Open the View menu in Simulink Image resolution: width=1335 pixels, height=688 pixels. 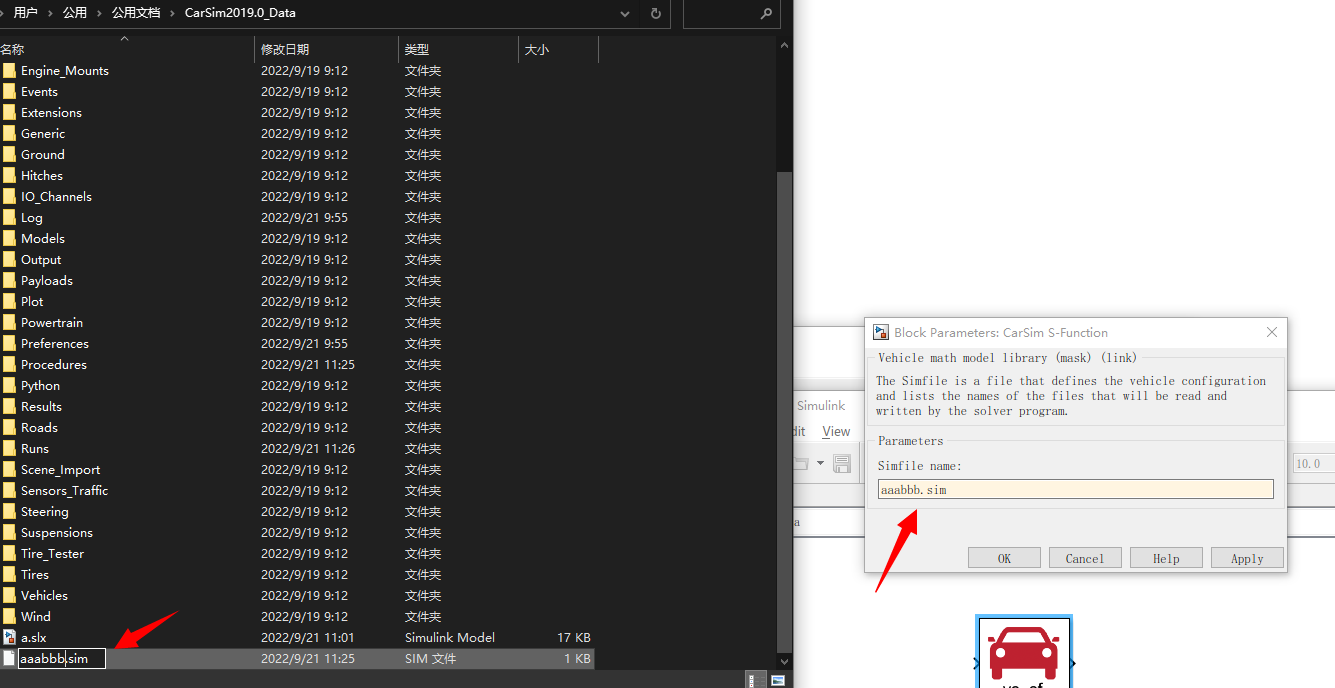tap(836, 432)
